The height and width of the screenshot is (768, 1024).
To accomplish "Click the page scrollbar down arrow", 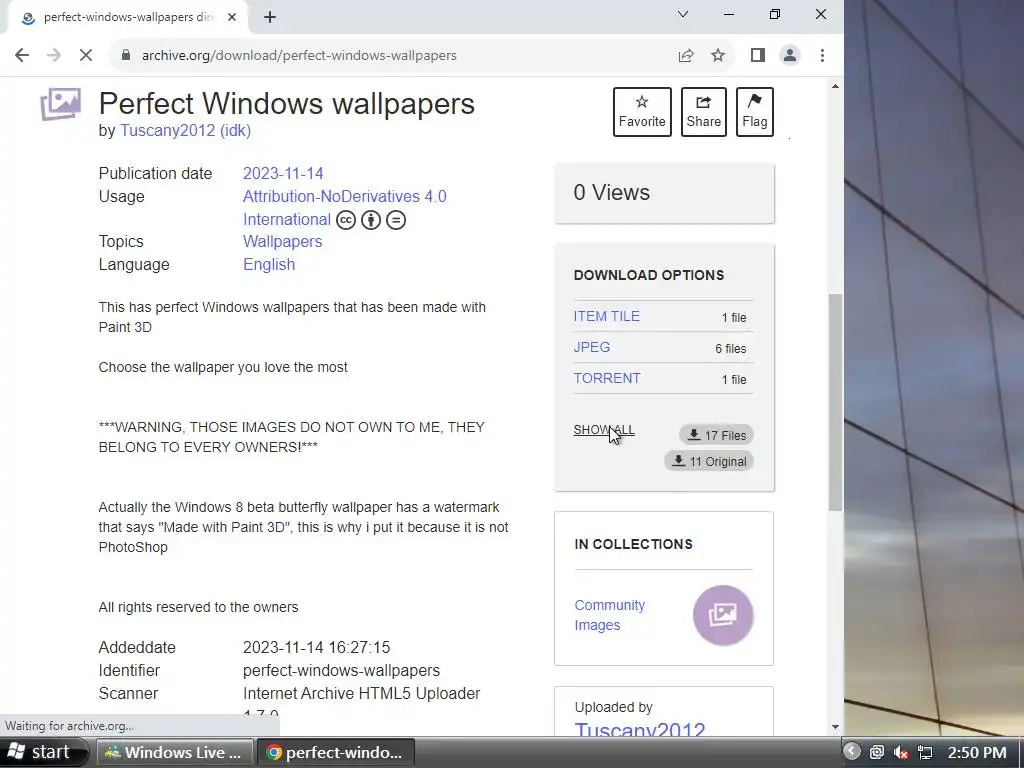I will tap(835, 727).
